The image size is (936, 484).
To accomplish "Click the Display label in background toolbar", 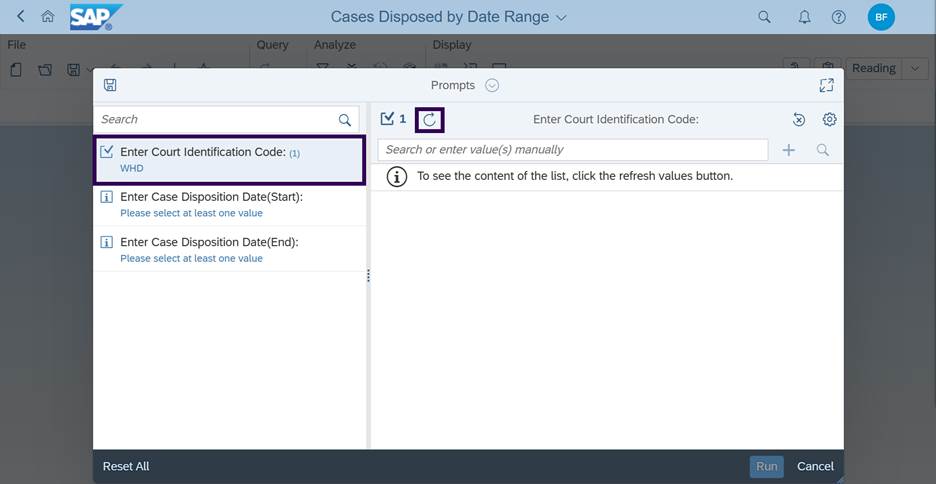I will click(452, 45).
